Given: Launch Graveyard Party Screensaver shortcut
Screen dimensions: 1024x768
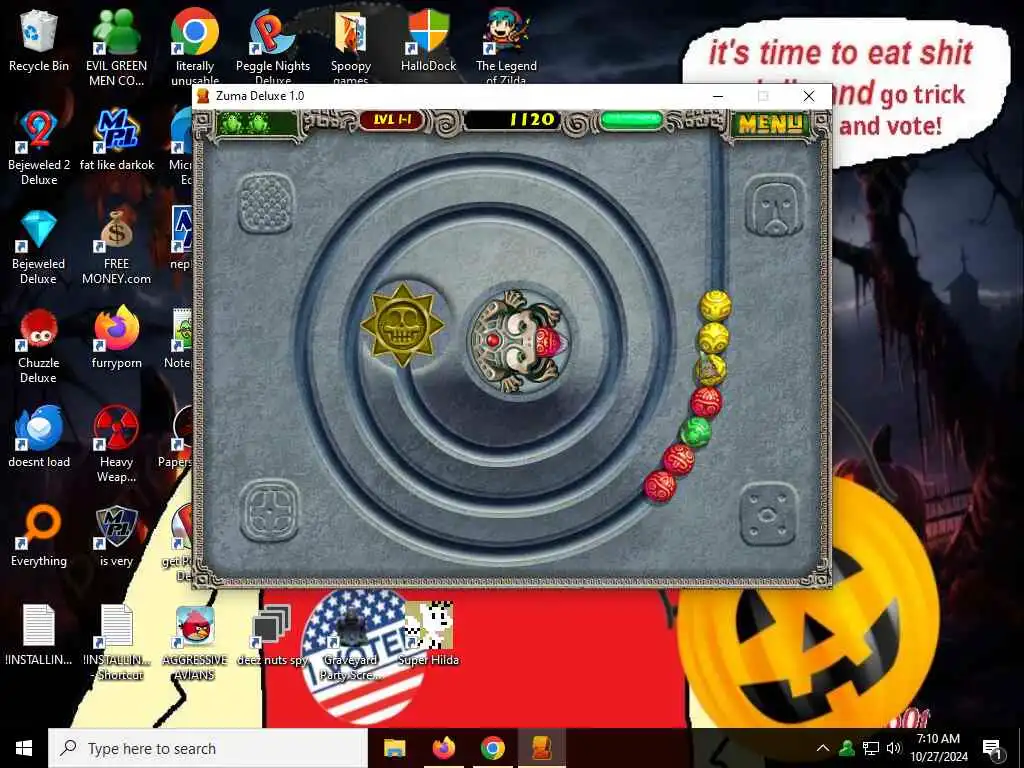Looking at the screenshot, I should tap(351, 643).
